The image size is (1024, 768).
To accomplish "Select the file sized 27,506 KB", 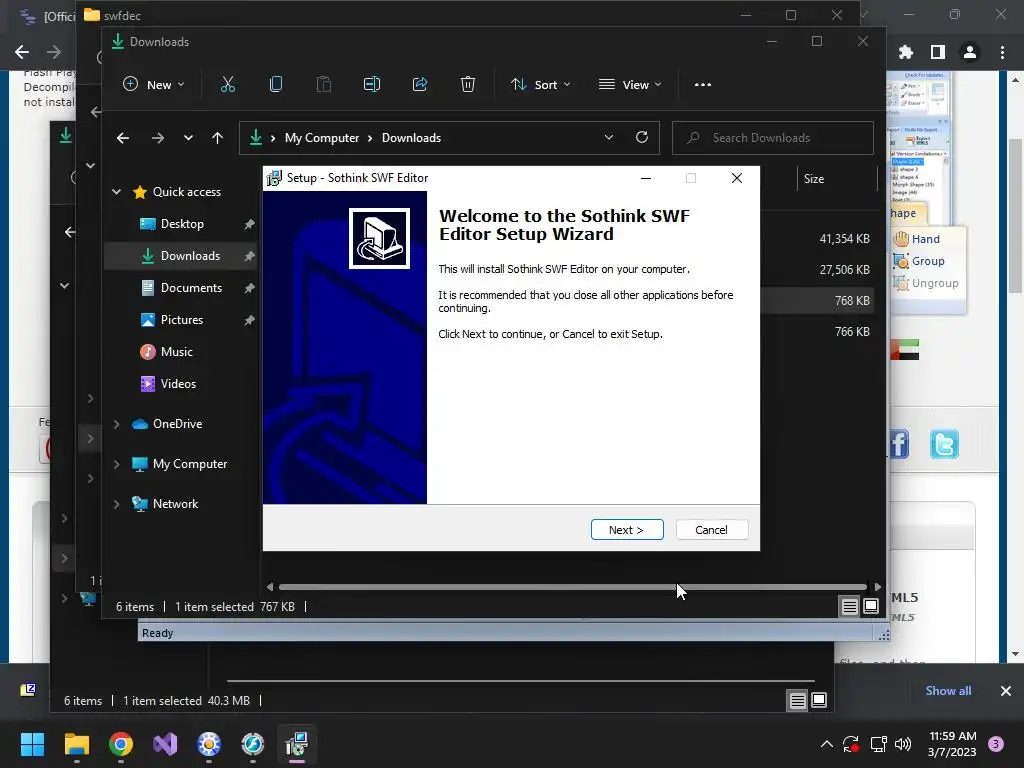I will pyautogui.click(x=844, y=270).
